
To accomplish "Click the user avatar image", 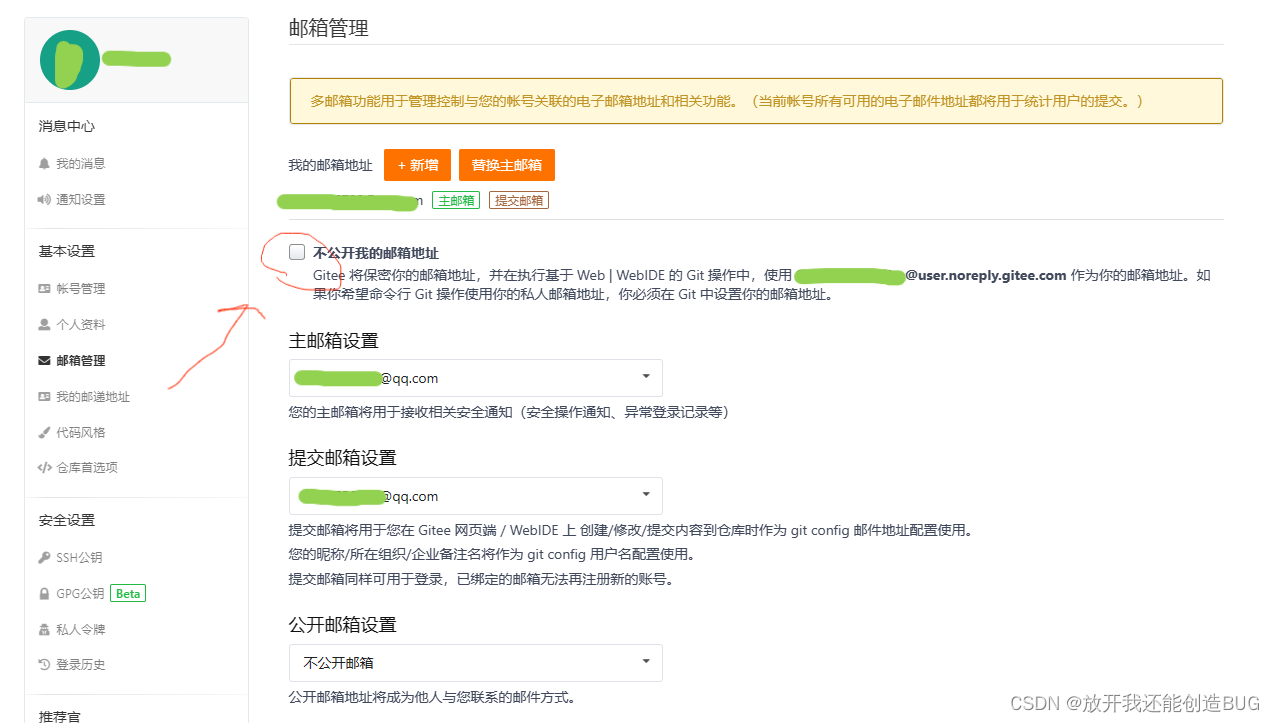I will coord(70,60).
